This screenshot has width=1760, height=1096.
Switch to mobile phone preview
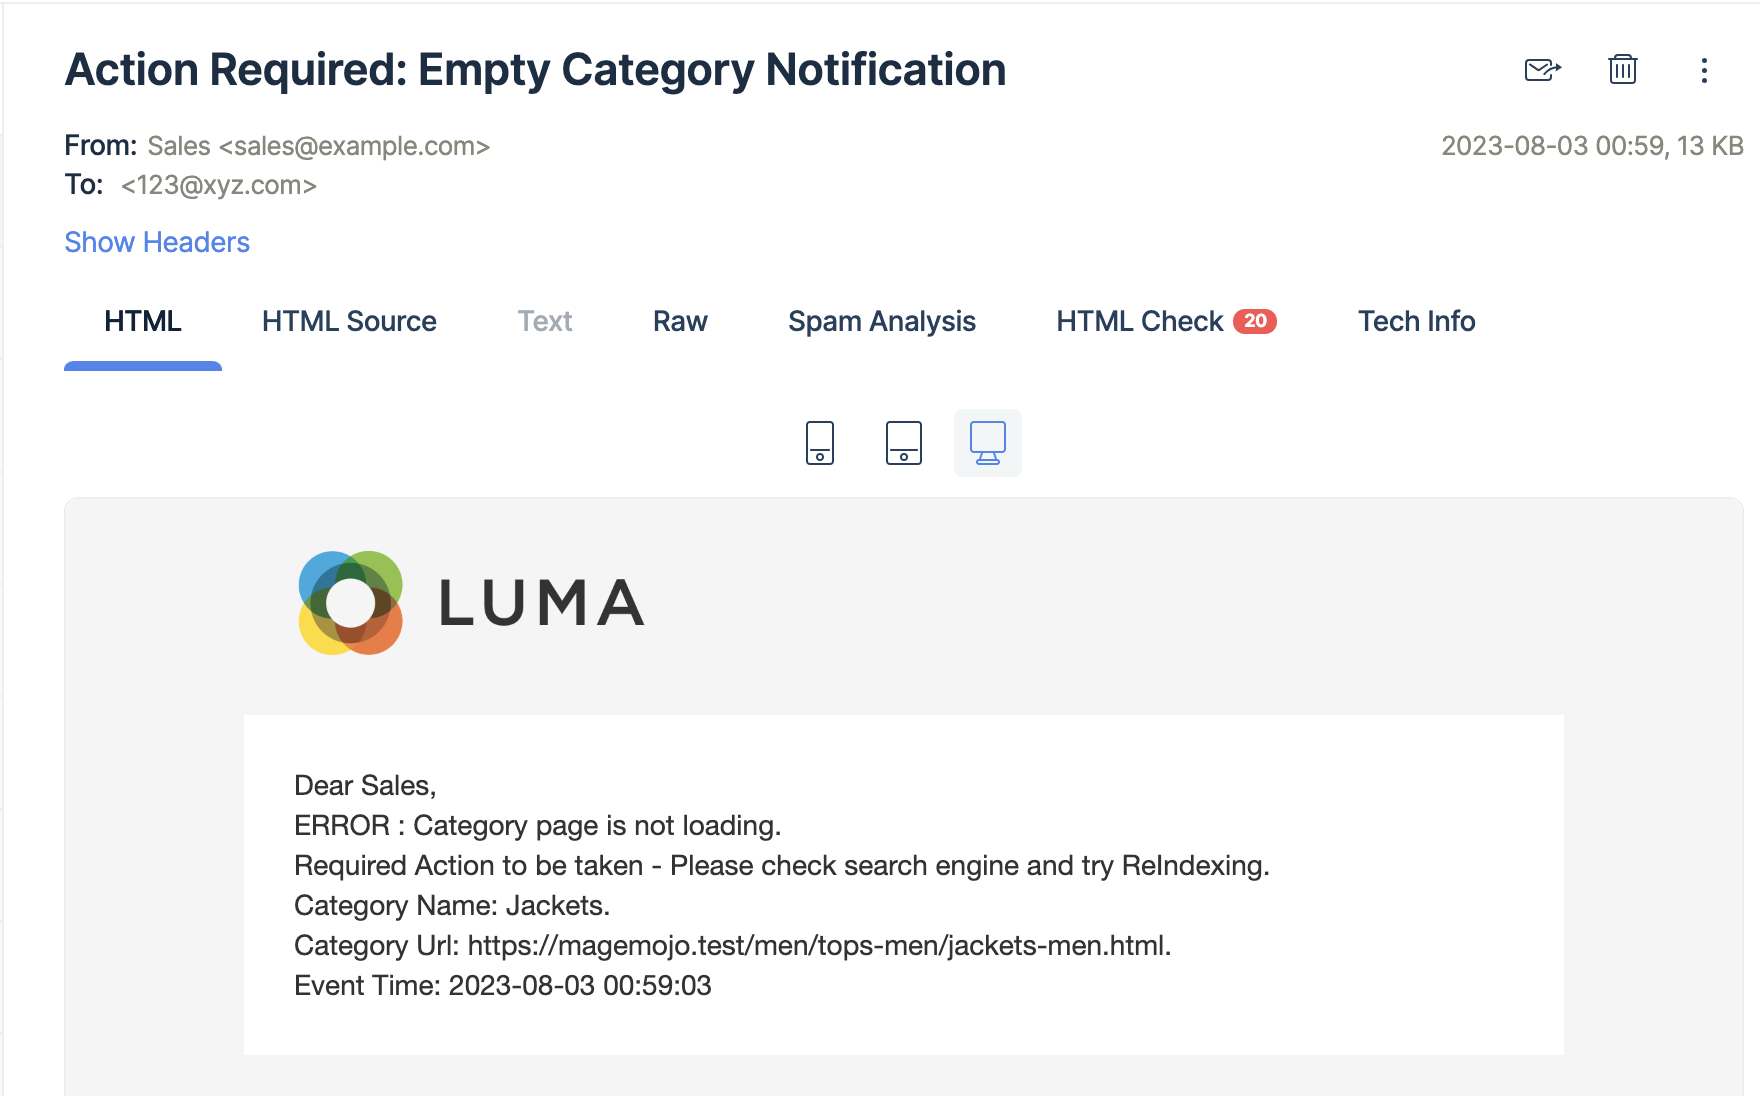(x=820, y=443)
